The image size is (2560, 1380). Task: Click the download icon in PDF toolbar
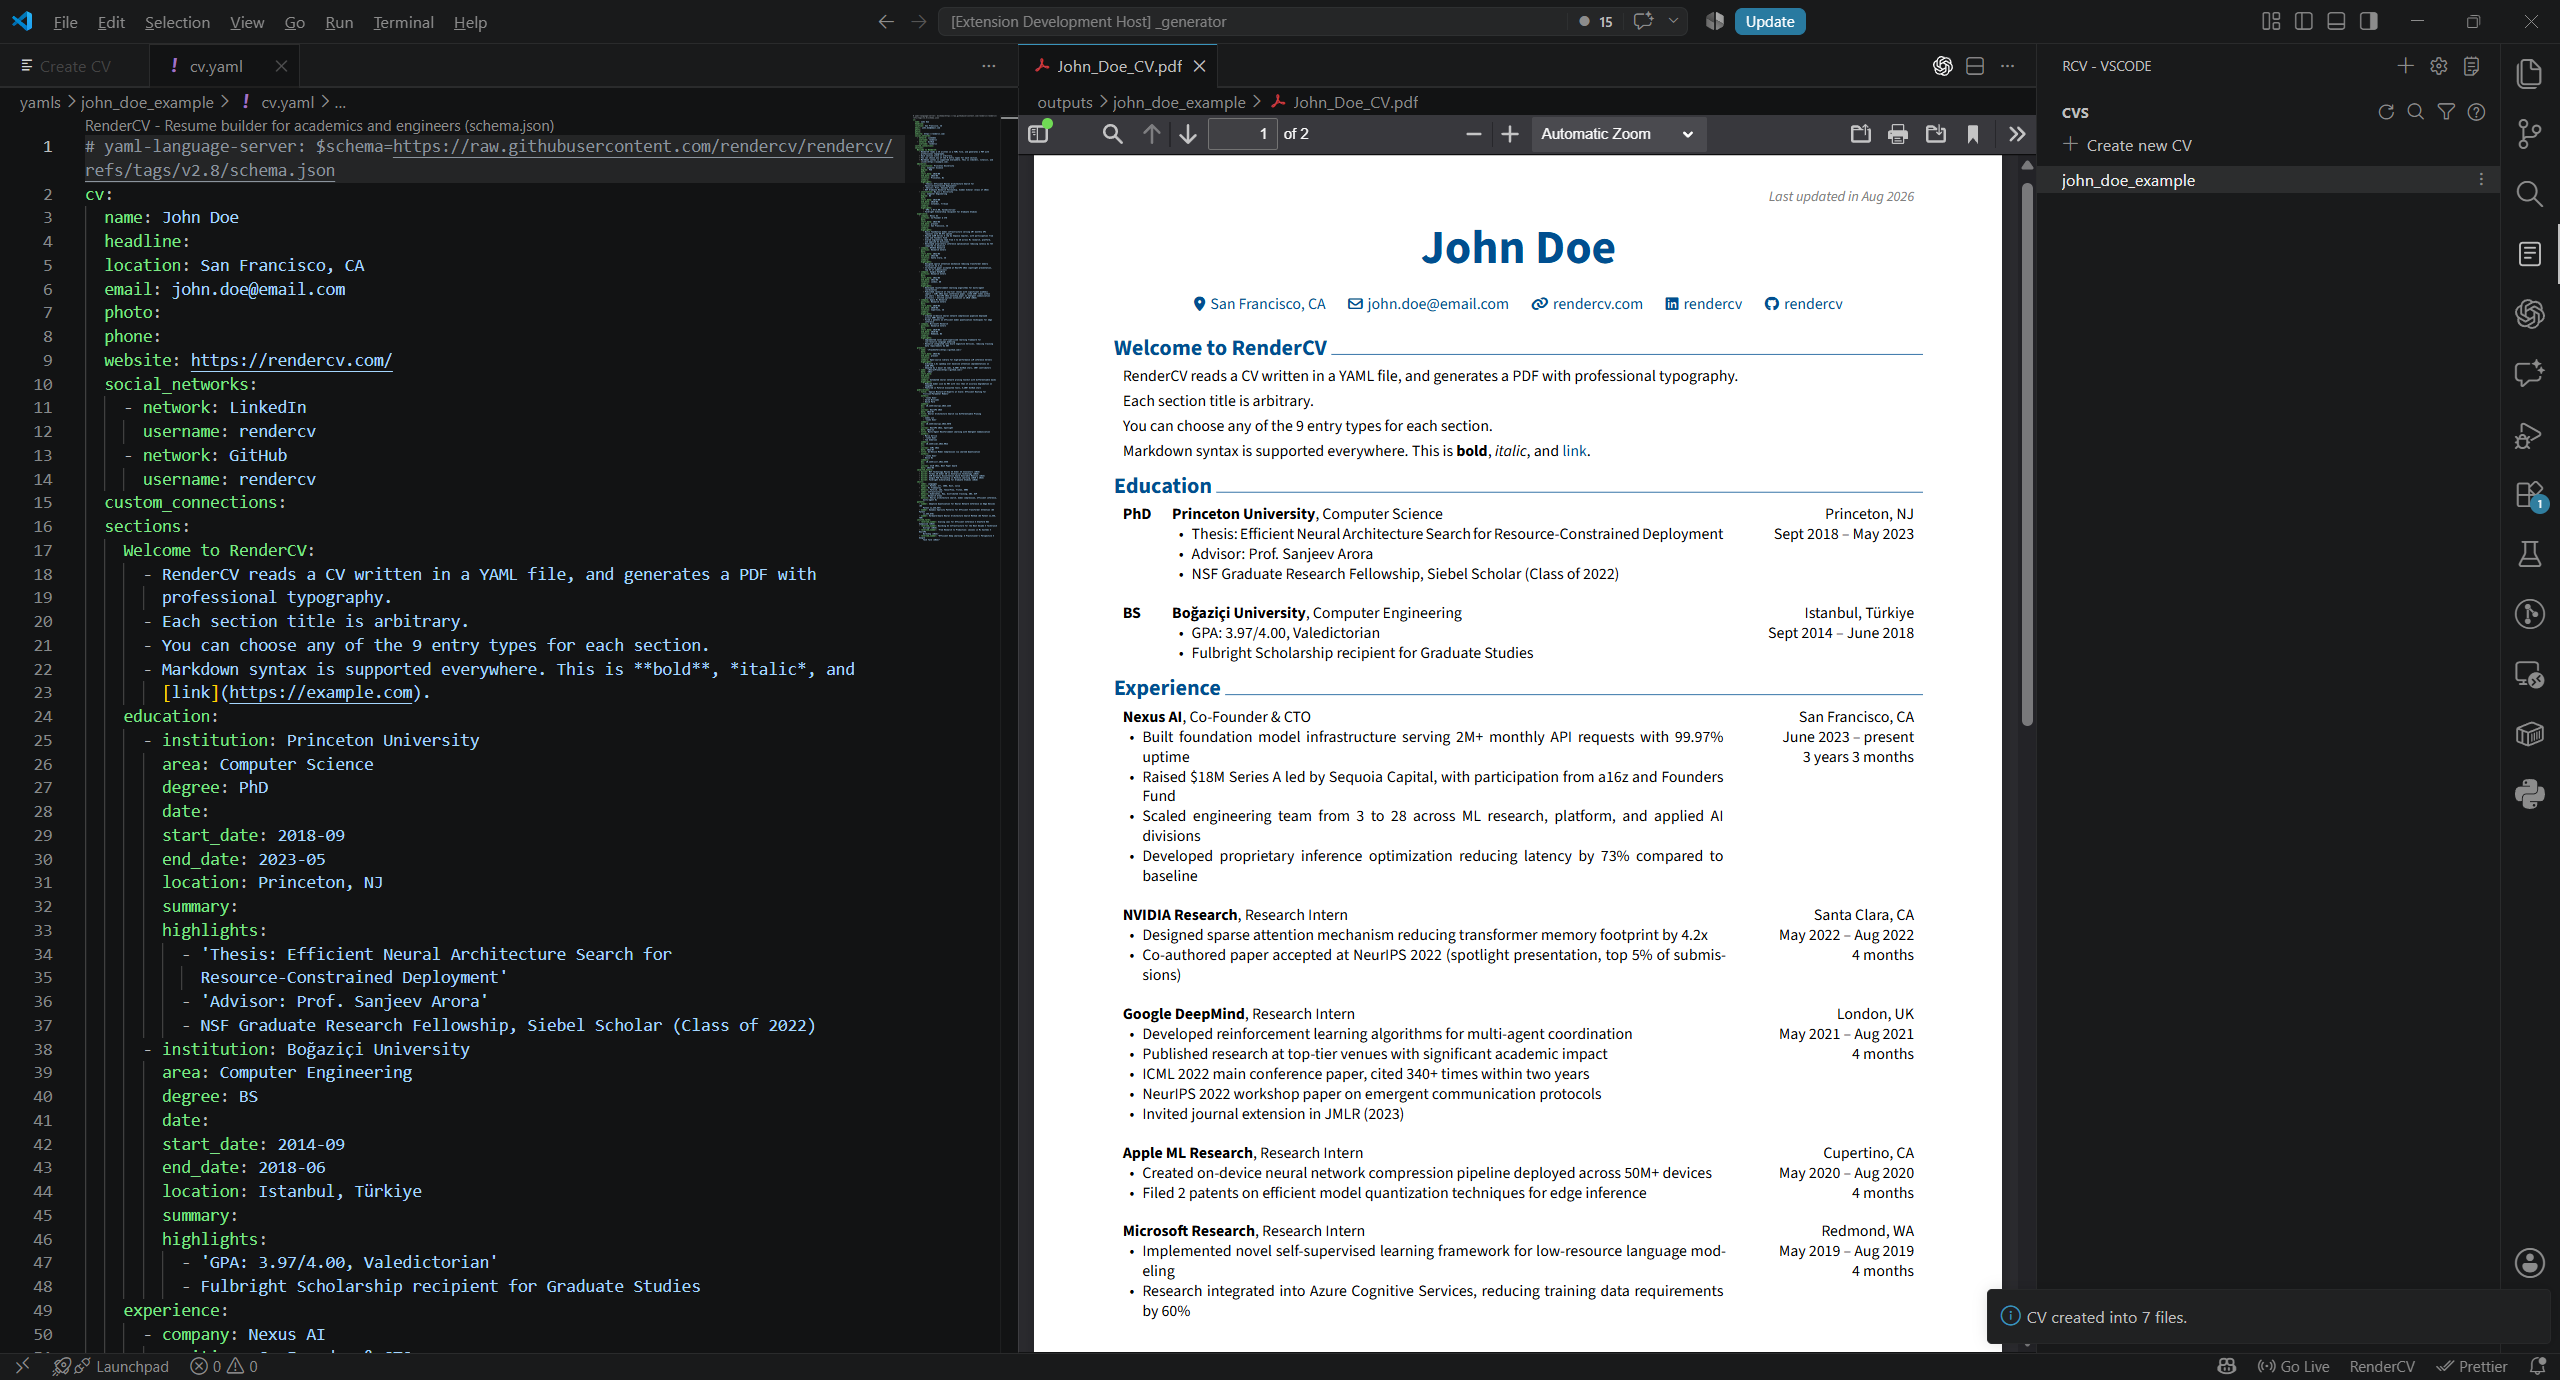pyautogui.click(x=1936, y=134)
